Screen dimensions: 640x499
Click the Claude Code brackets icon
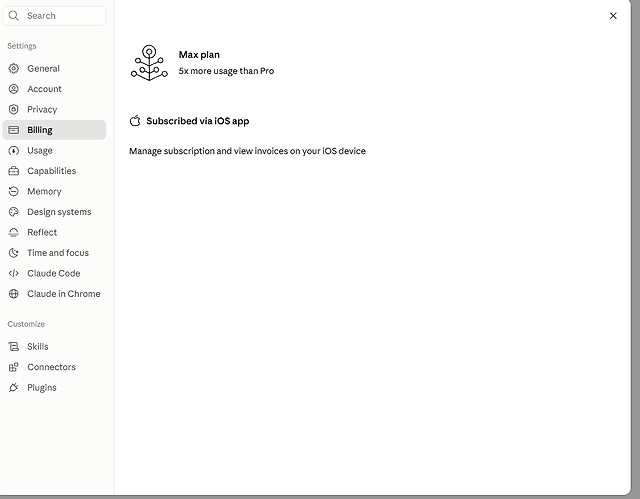pyautogui.click(x=13, y=273)
